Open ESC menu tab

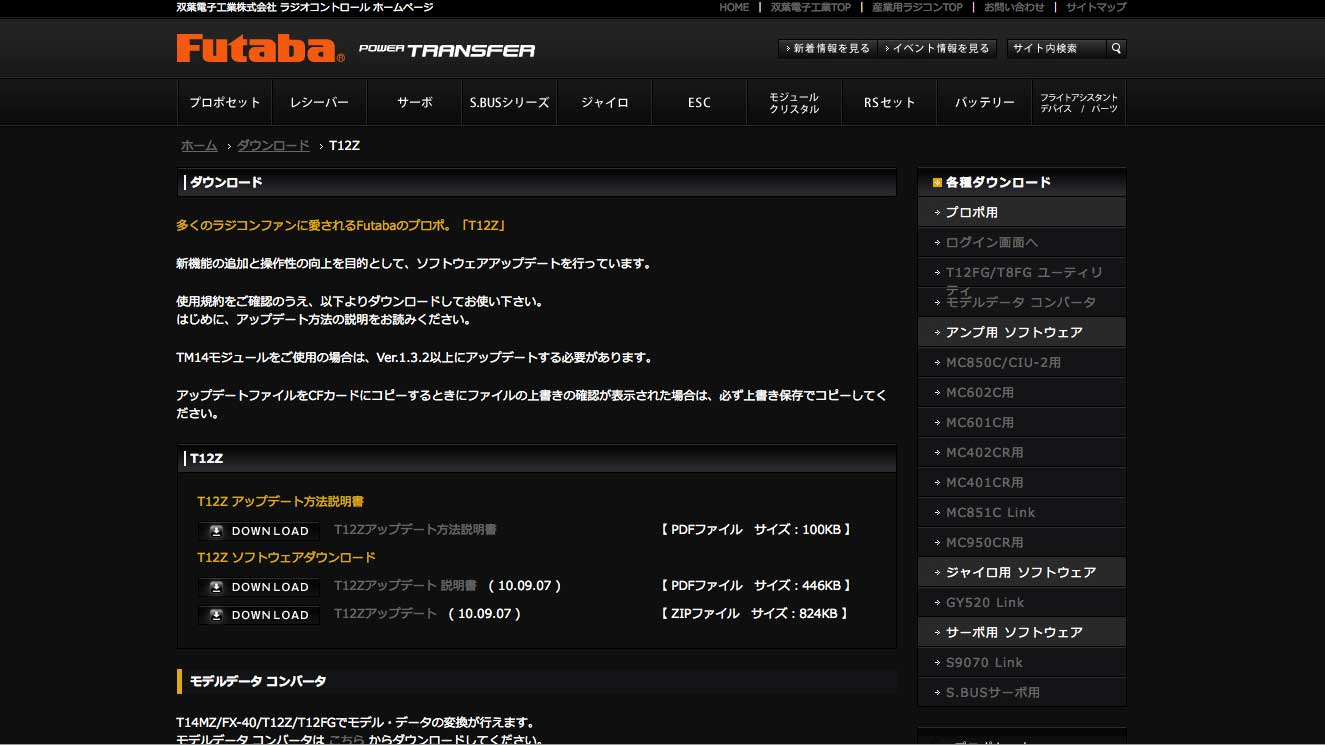pyautogui.click(x=699, y=102)
